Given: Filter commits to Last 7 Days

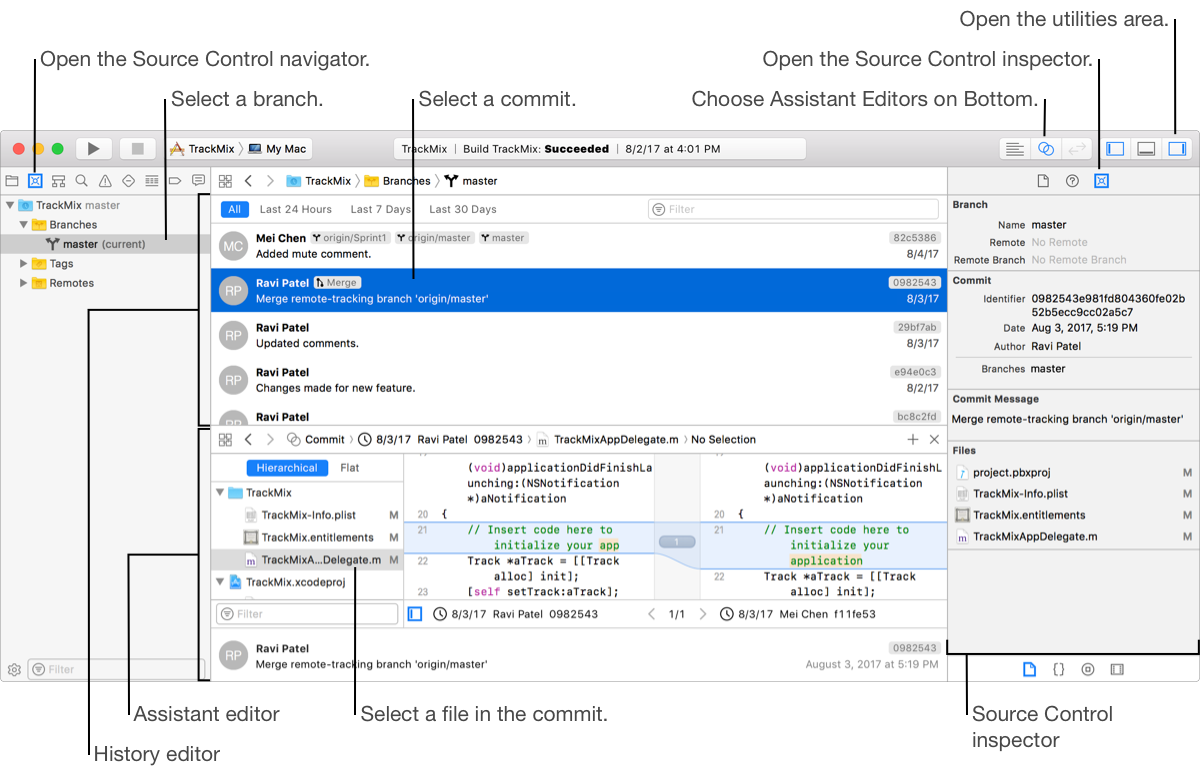Looking at the screenshot, I should [380, 209].
